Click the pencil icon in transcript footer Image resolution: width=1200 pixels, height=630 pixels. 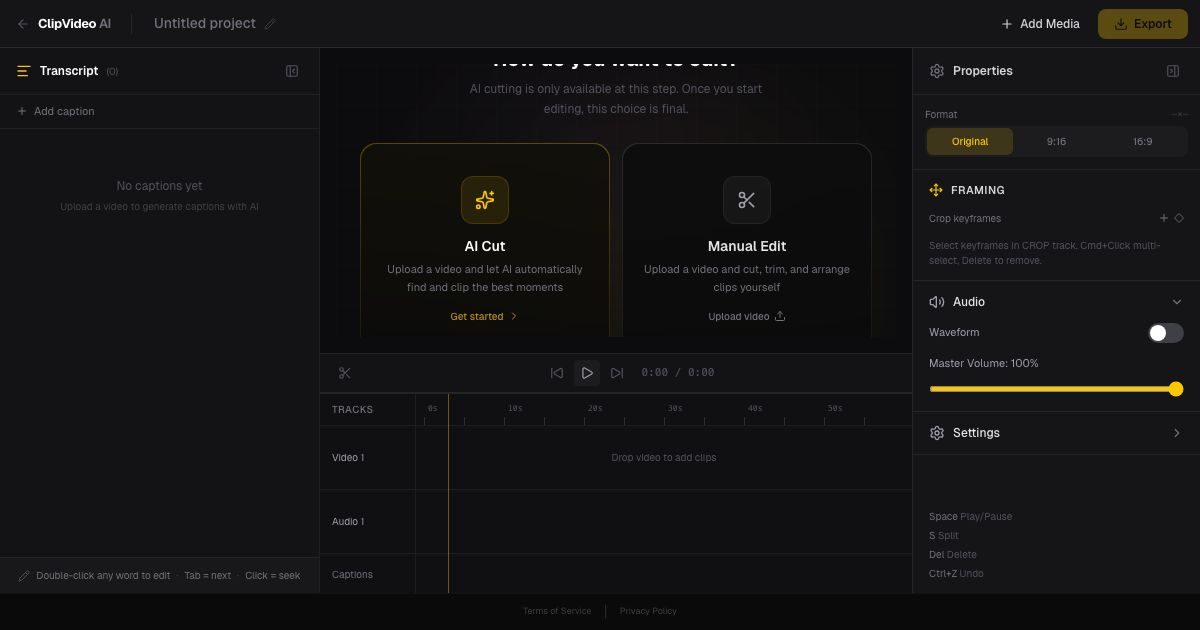pyautogui.click(x=24, y=576)
